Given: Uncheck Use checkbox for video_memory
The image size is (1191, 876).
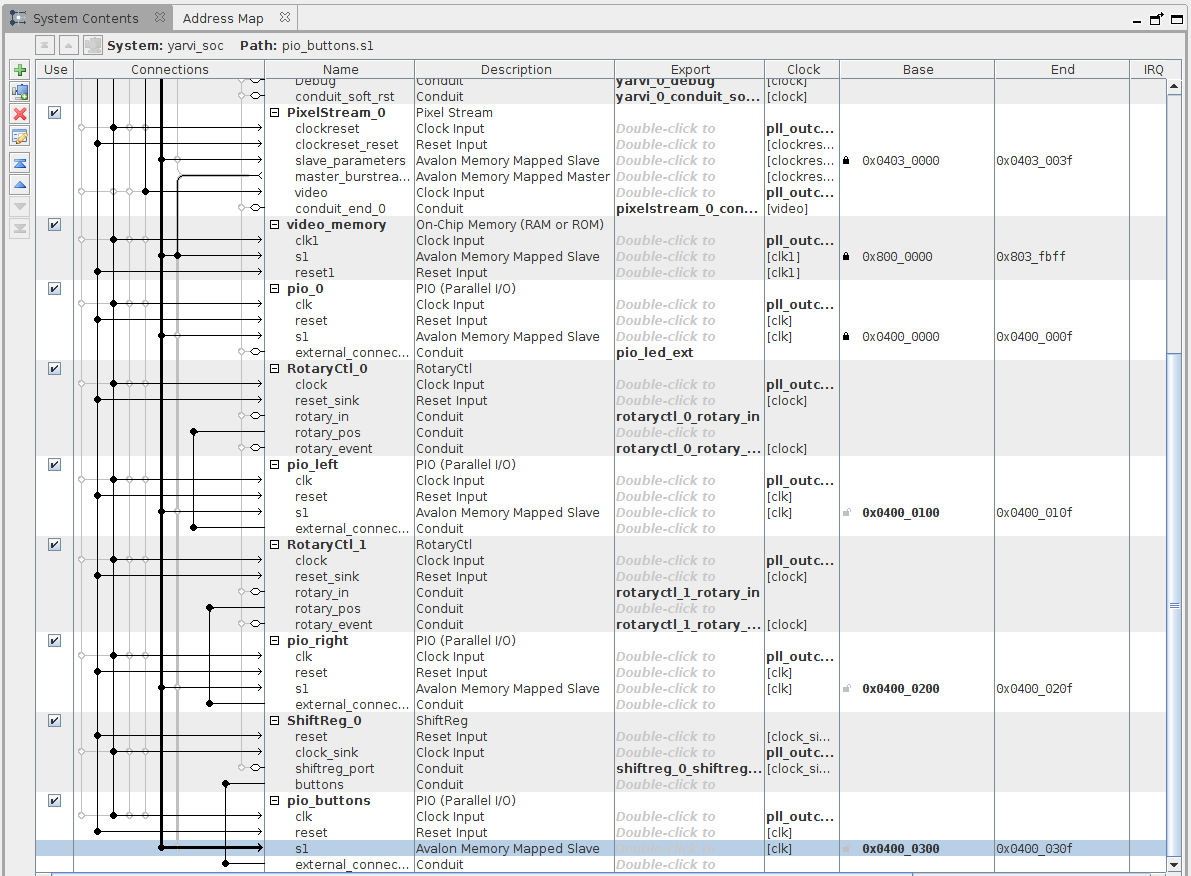Looking at the screenshot, I should 55,224.
